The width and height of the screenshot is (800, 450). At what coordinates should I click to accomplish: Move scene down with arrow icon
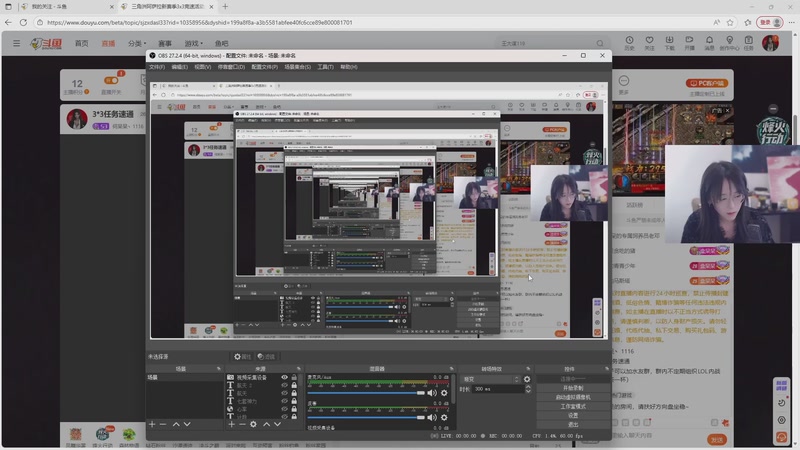click(187, 424)
